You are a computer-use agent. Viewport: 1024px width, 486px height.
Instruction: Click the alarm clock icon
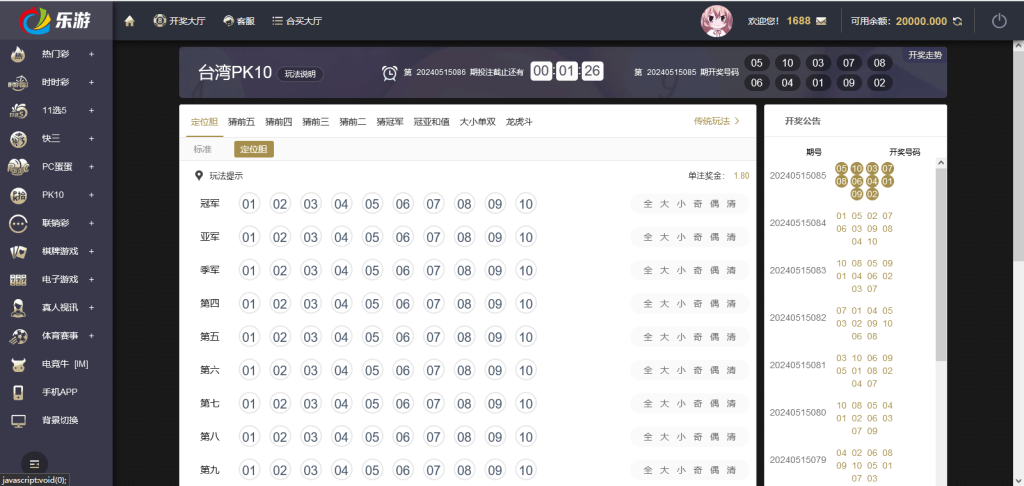pos(390,73)
